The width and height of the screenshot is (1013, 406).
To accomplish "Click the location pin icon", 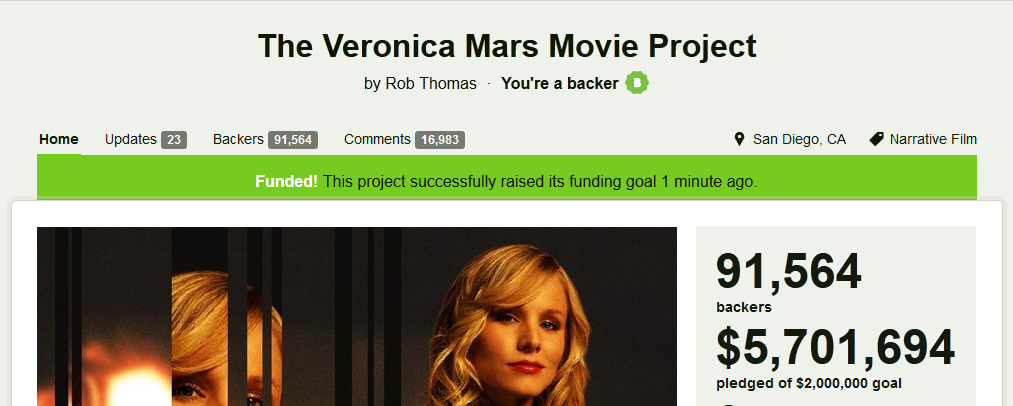I will (x=740, y=139).
